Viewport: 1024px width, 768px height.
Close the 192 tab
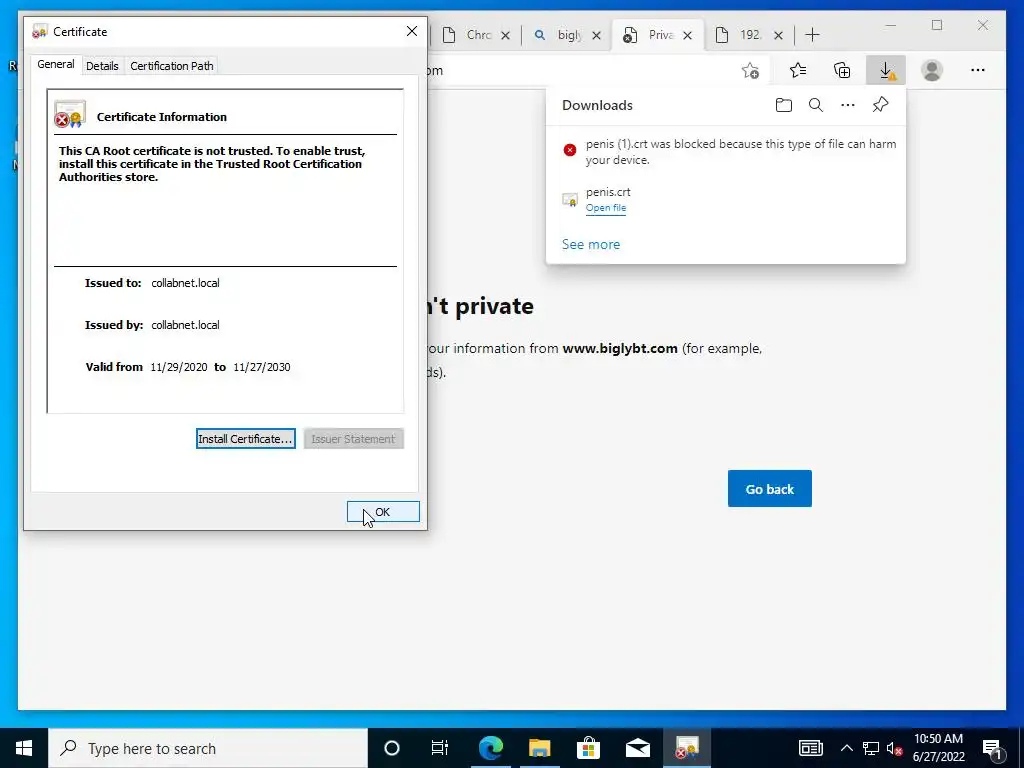778,35
